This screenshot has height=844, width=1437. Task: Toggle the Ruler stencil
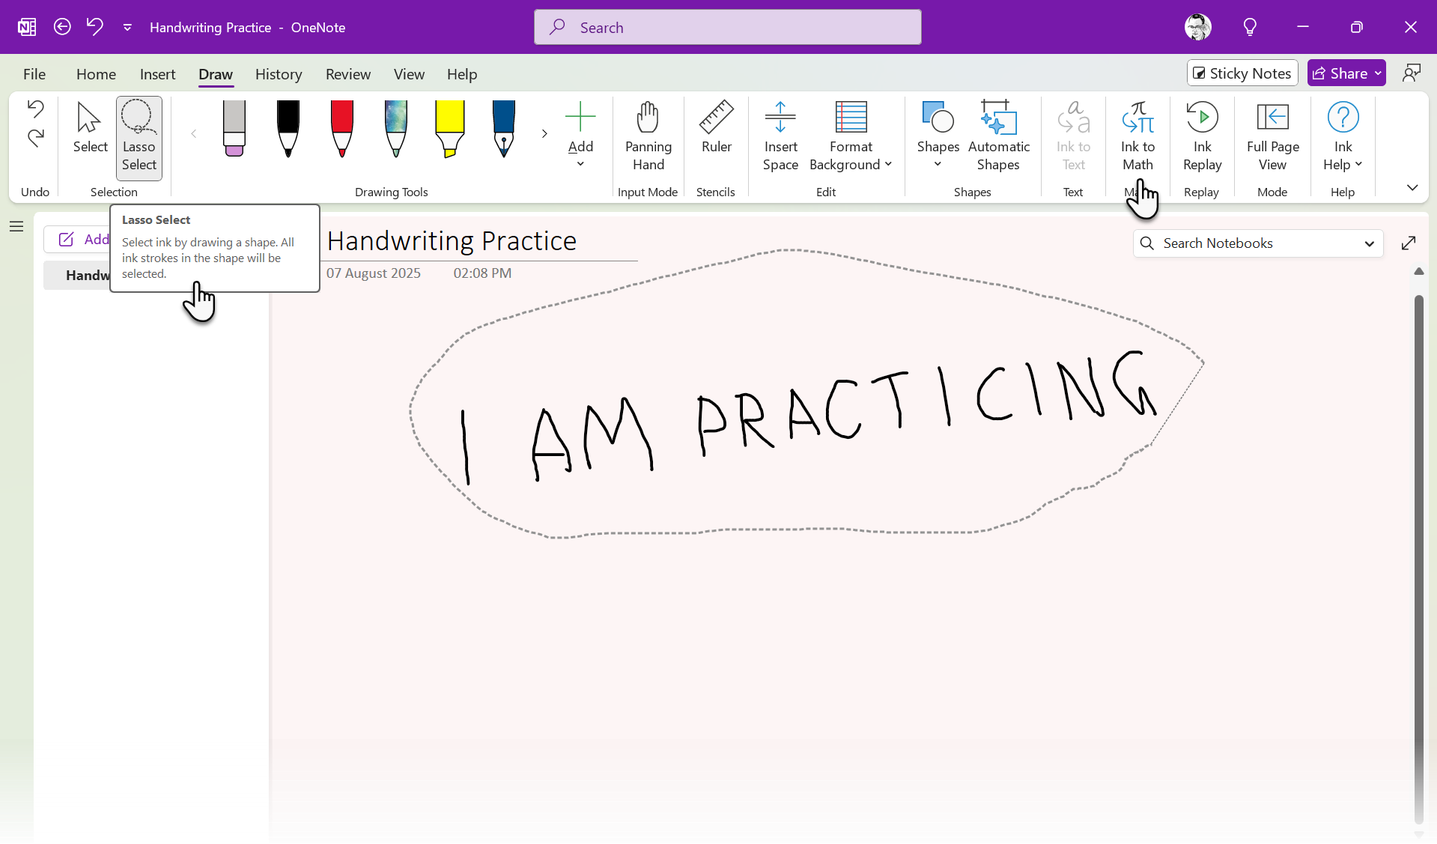(716, 128)
